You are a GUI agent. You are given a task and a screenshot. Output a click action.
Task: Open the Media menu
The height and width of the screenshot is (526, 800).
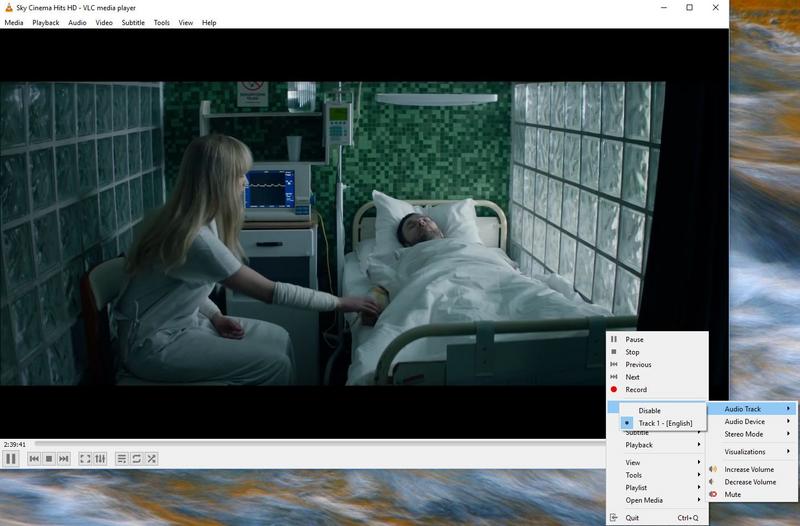coord(14,22)
